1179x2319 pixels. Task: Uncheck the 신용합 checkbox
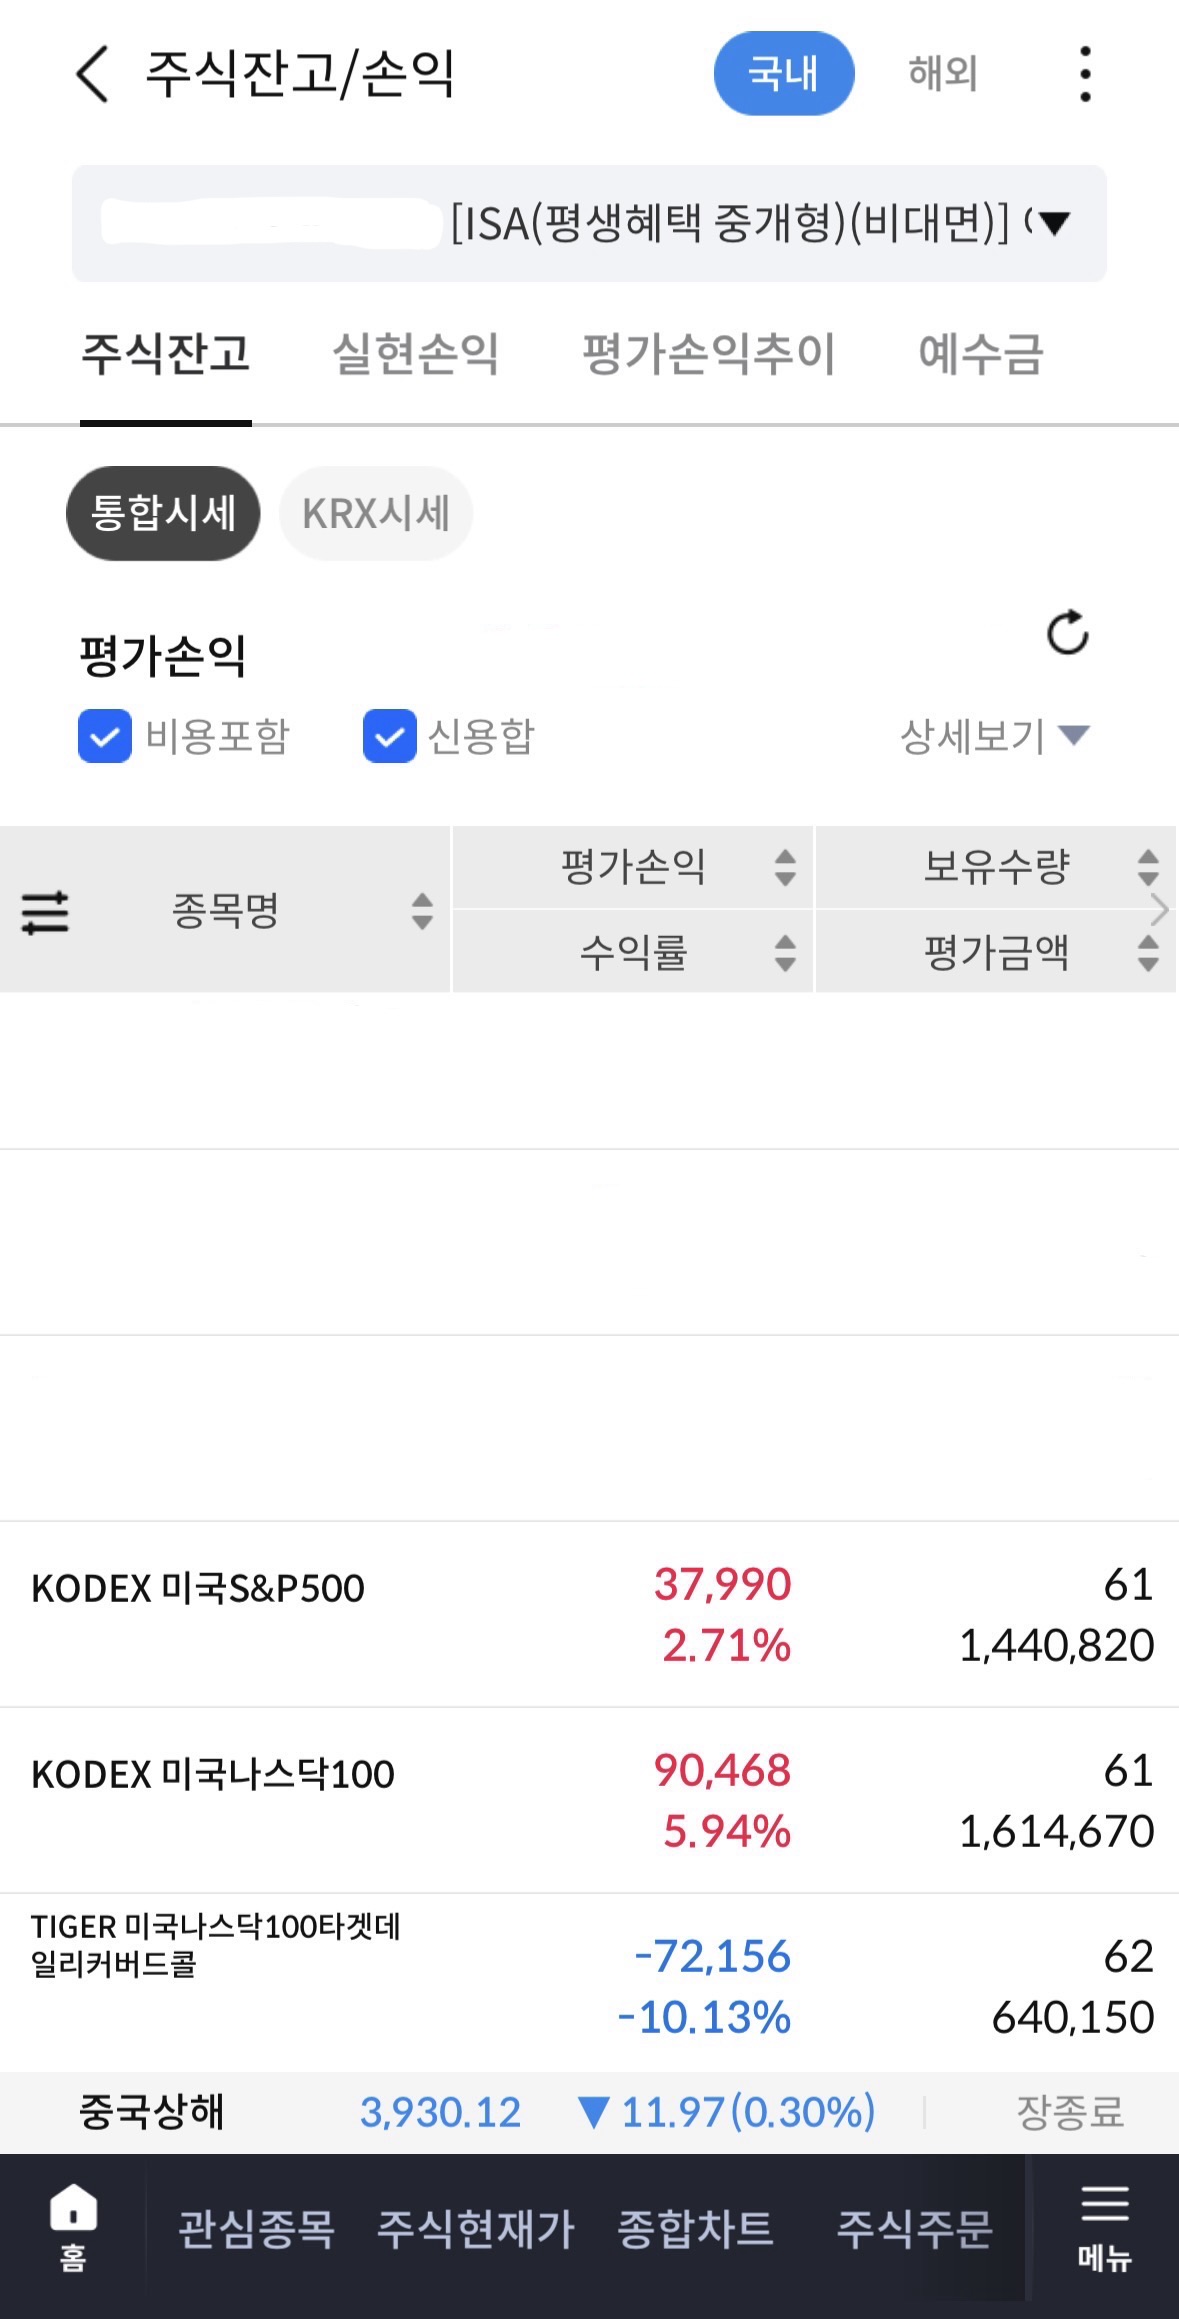(x=389, y=736)
